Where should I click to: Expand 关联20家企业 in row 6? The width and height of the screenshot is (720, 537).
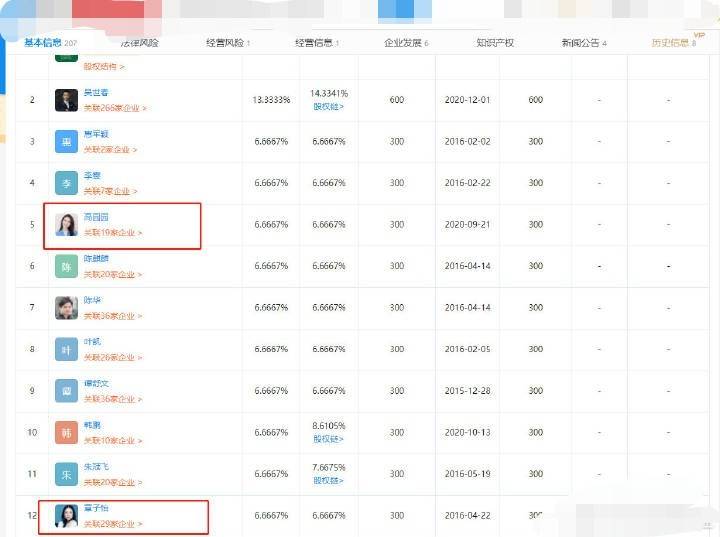point(112,274)
